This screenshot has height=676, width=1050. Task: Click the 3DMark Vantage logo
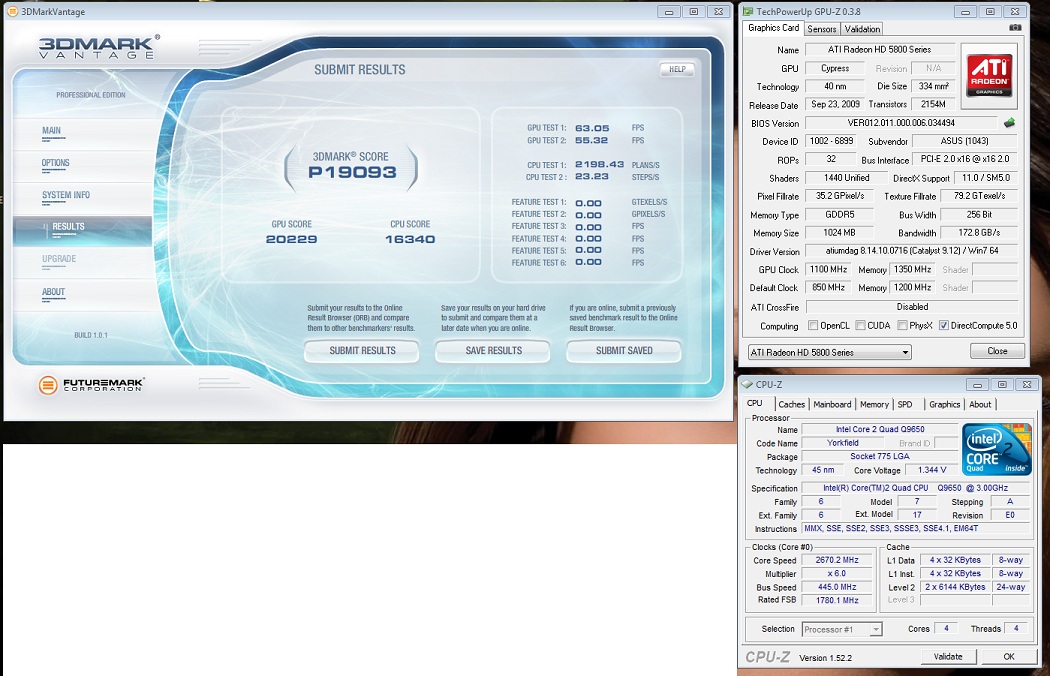(99, 47)
